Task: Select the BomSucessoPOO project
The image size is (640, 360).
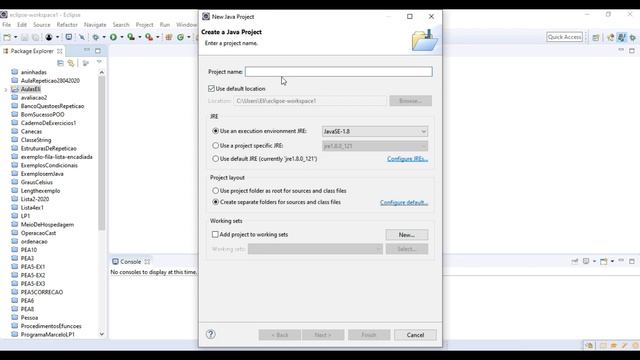Action: 42,114
